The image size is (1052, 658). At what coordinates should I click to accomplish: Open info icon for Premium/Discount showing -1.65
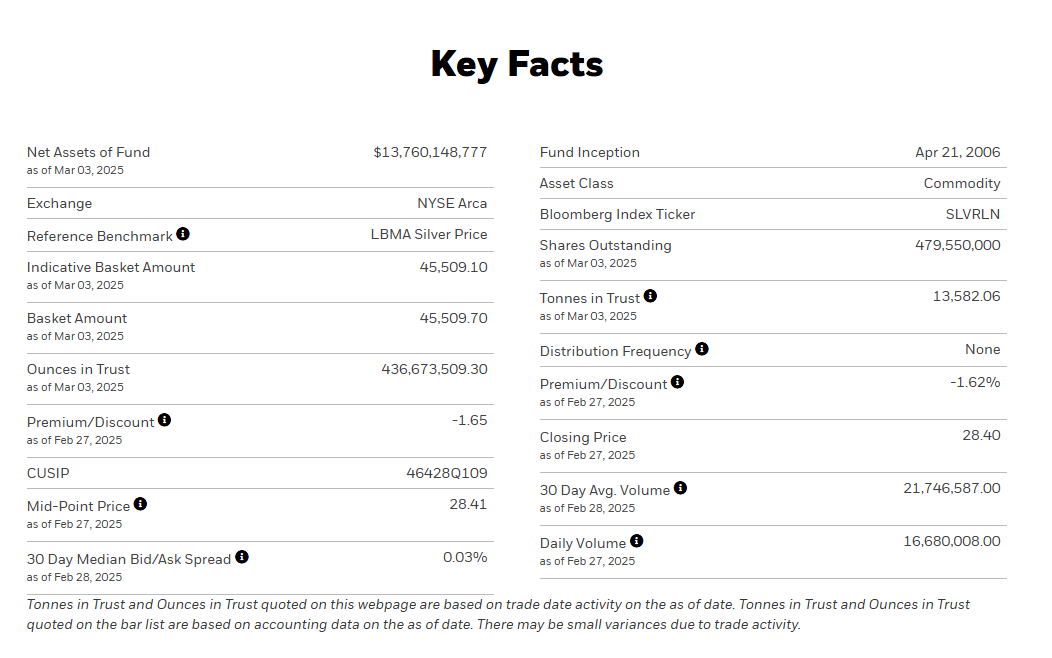tap(164, 420)
